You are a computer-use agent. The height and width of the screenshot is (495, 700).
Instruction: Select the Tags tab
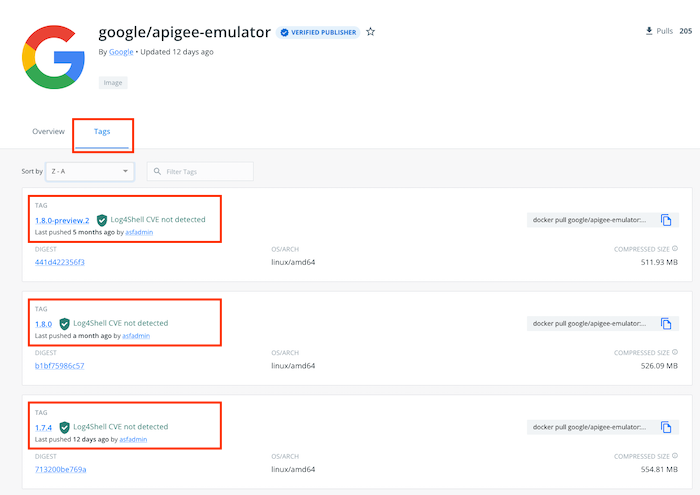point(102,131)
